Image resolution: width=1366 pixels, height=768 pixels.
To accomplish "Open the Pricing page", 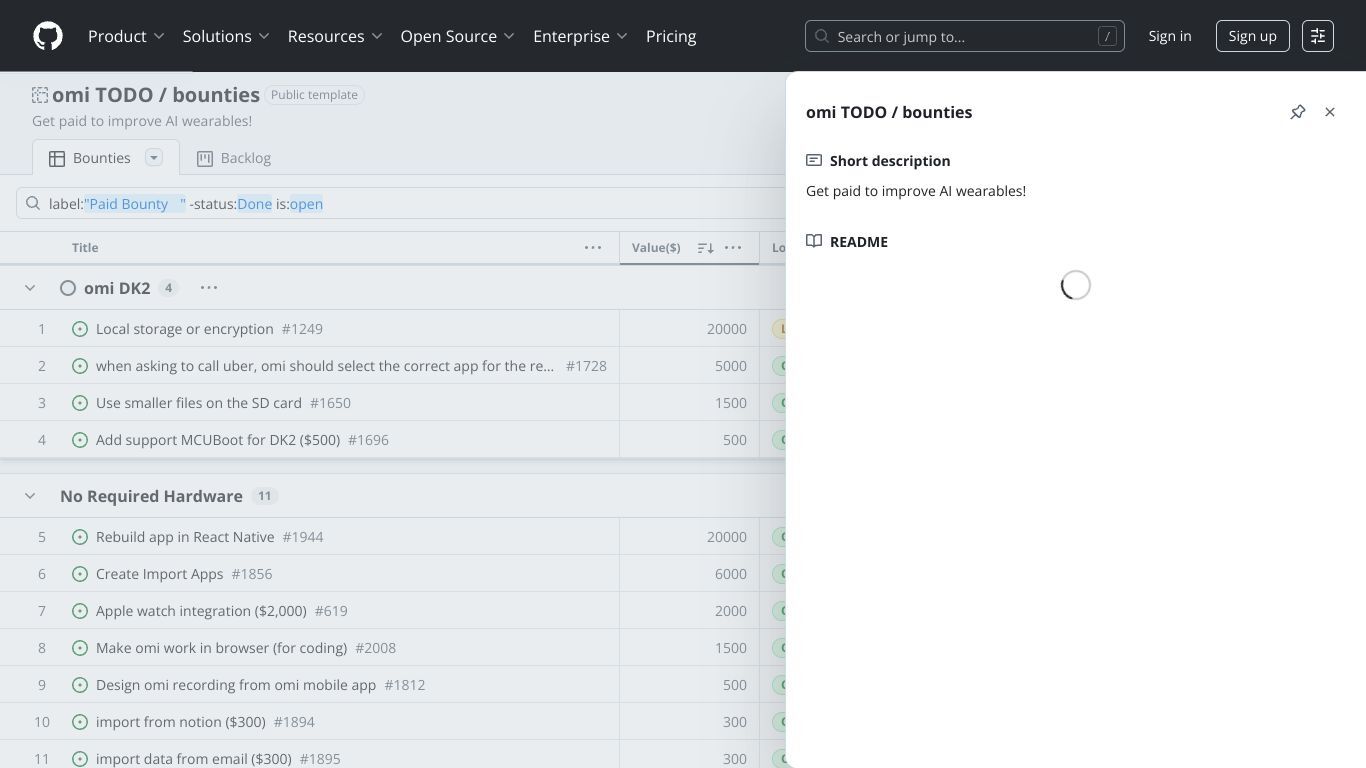I will pos(671,36).
